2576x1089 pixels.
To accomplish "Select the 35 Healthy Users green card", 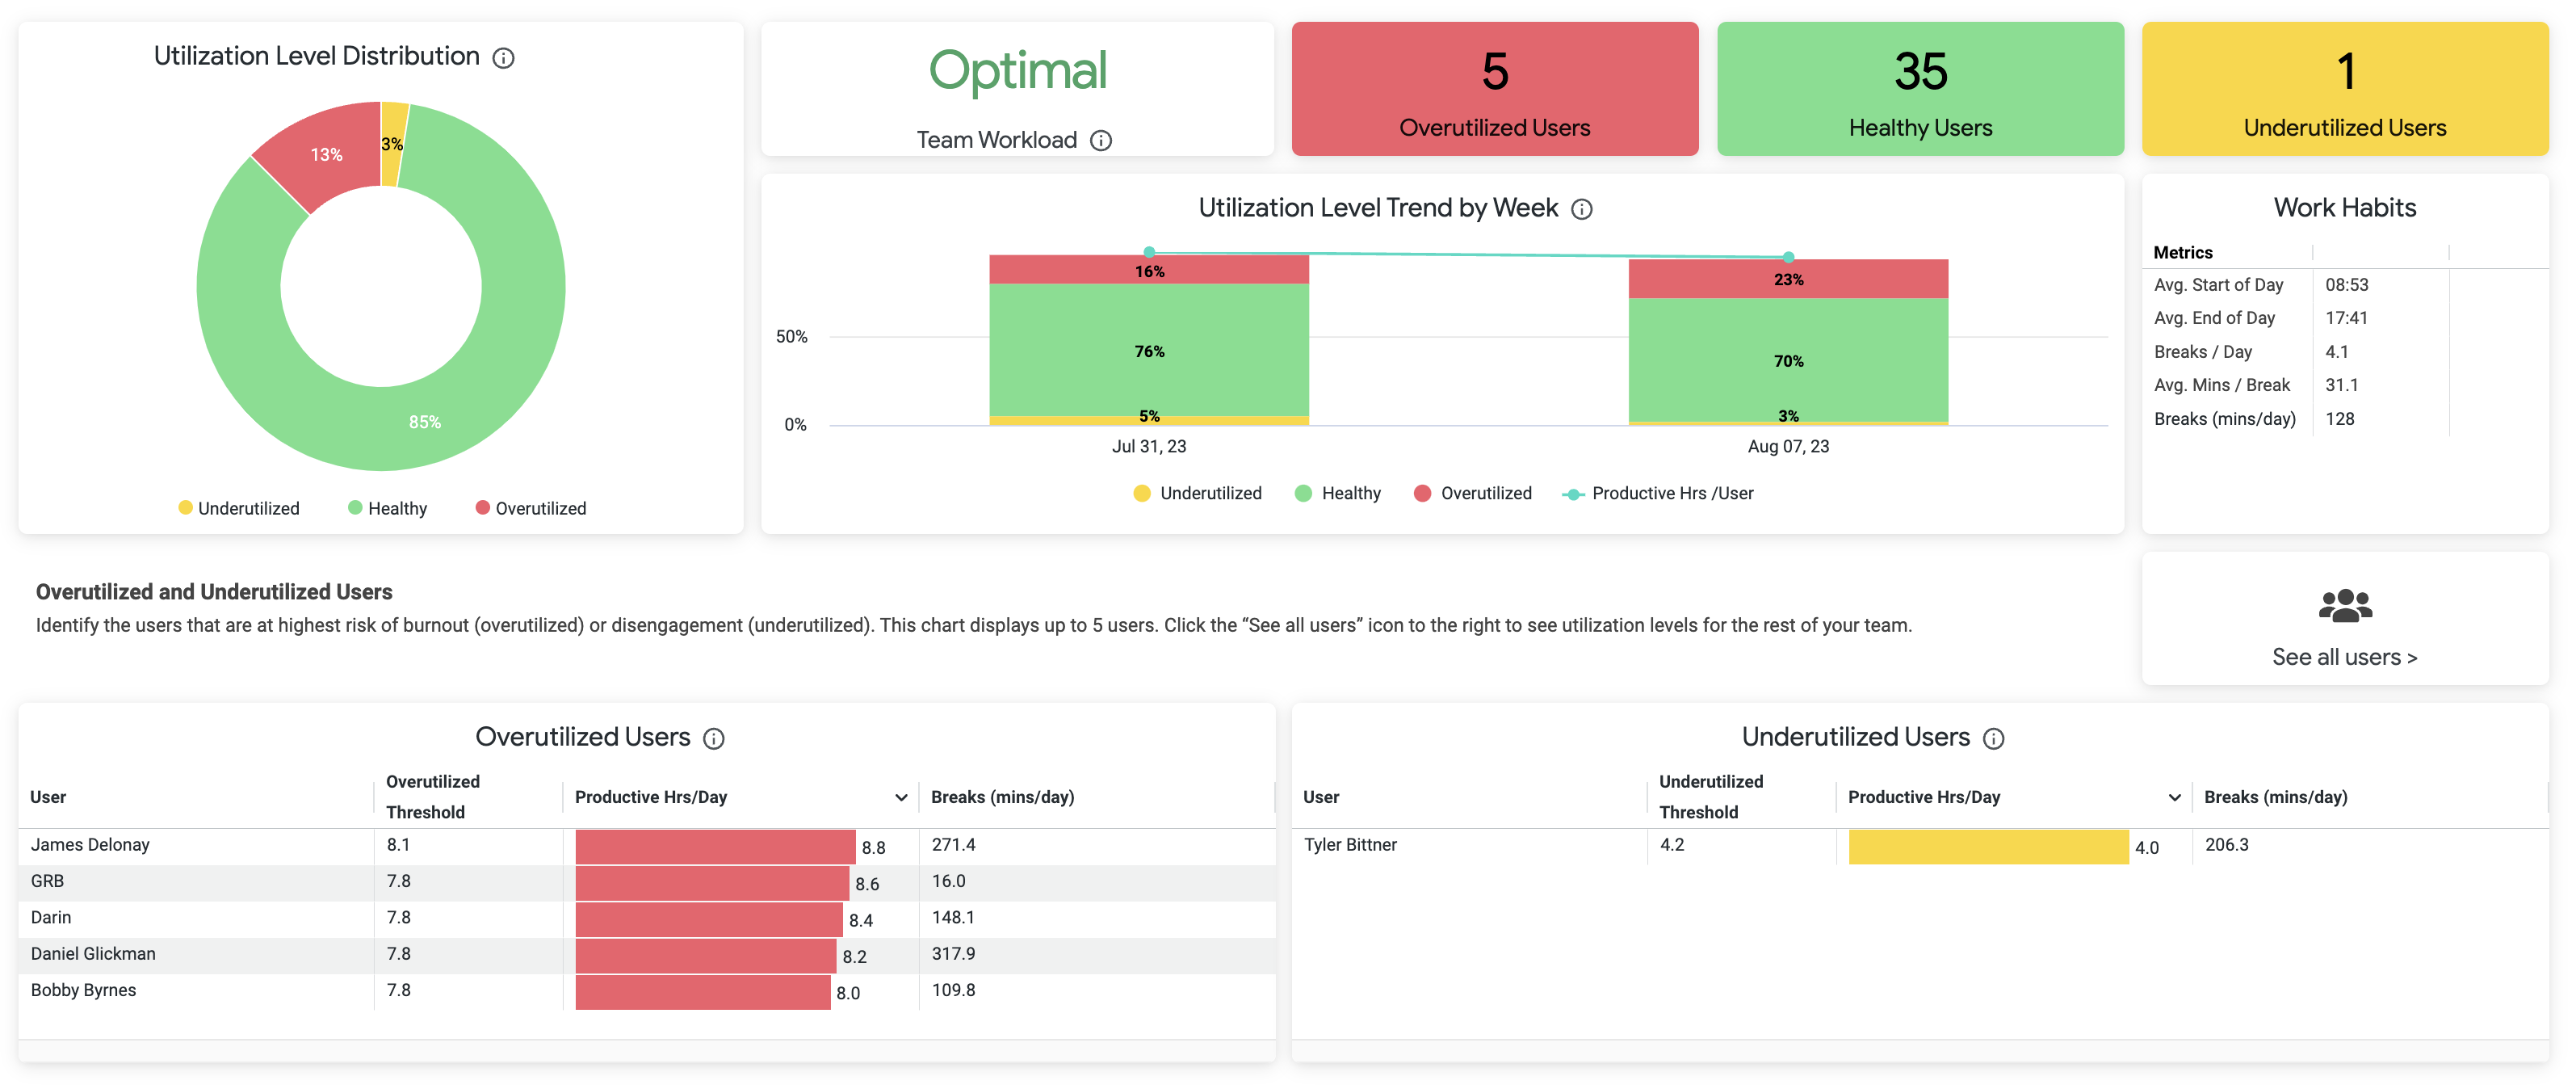I will pos(1919,89).
